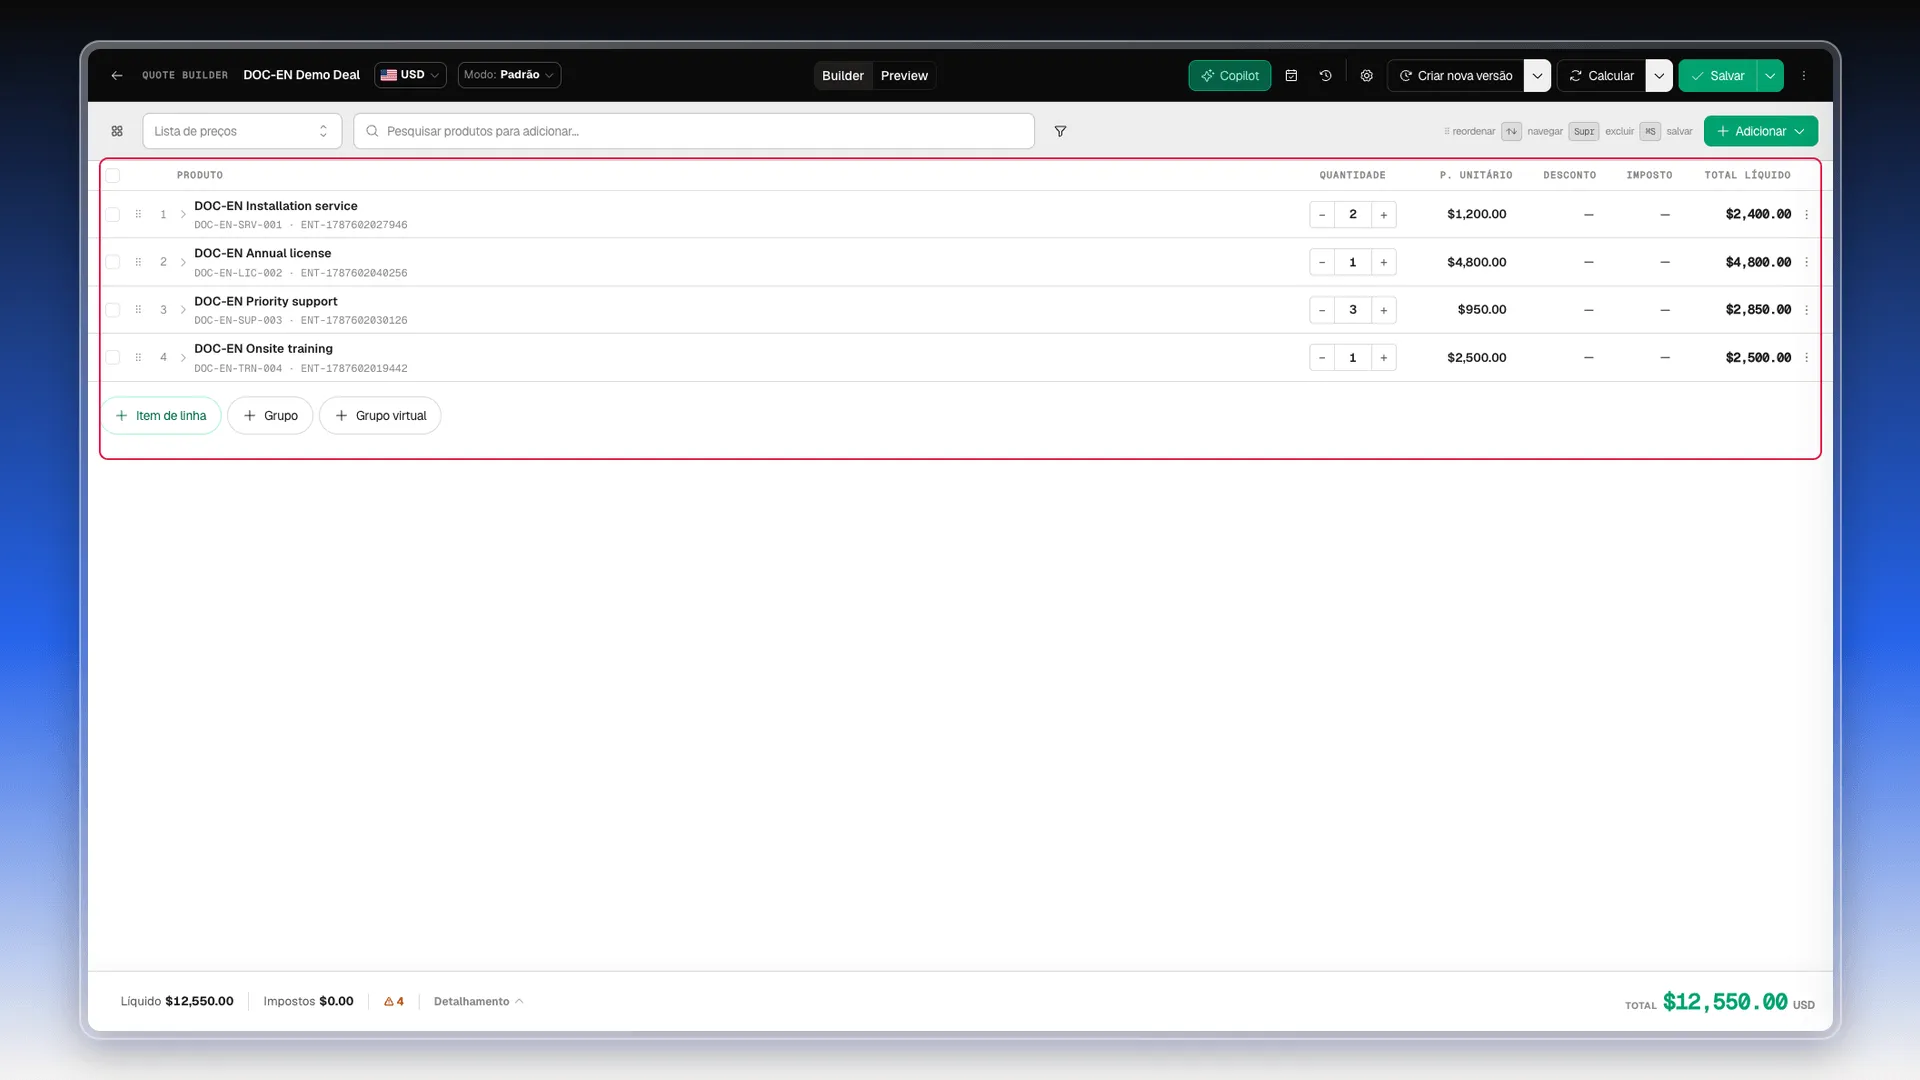The image size is (1920, 1080).
Task: Select the Priority support row checkbox
Action: 113,310
